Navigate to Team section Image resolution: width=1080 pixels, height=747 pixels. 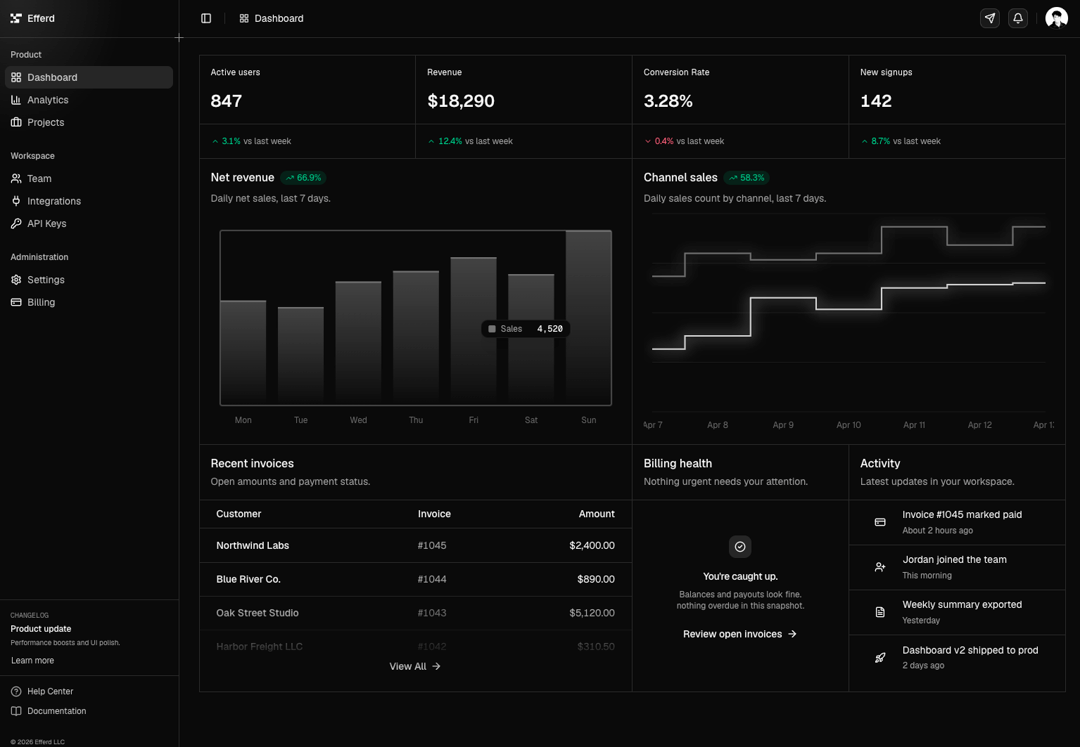[x=89, y=179]
